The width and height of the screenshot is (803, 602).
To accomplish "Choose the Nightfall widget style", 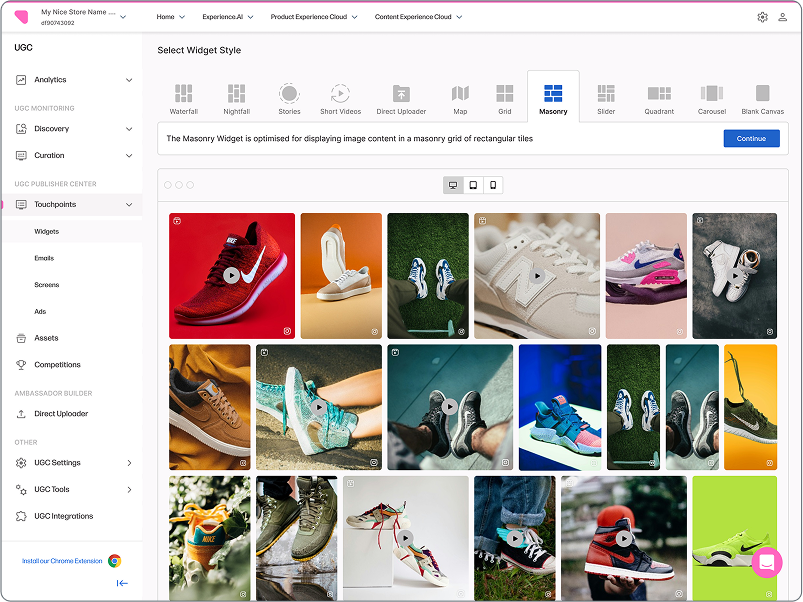I will (236, 98).
